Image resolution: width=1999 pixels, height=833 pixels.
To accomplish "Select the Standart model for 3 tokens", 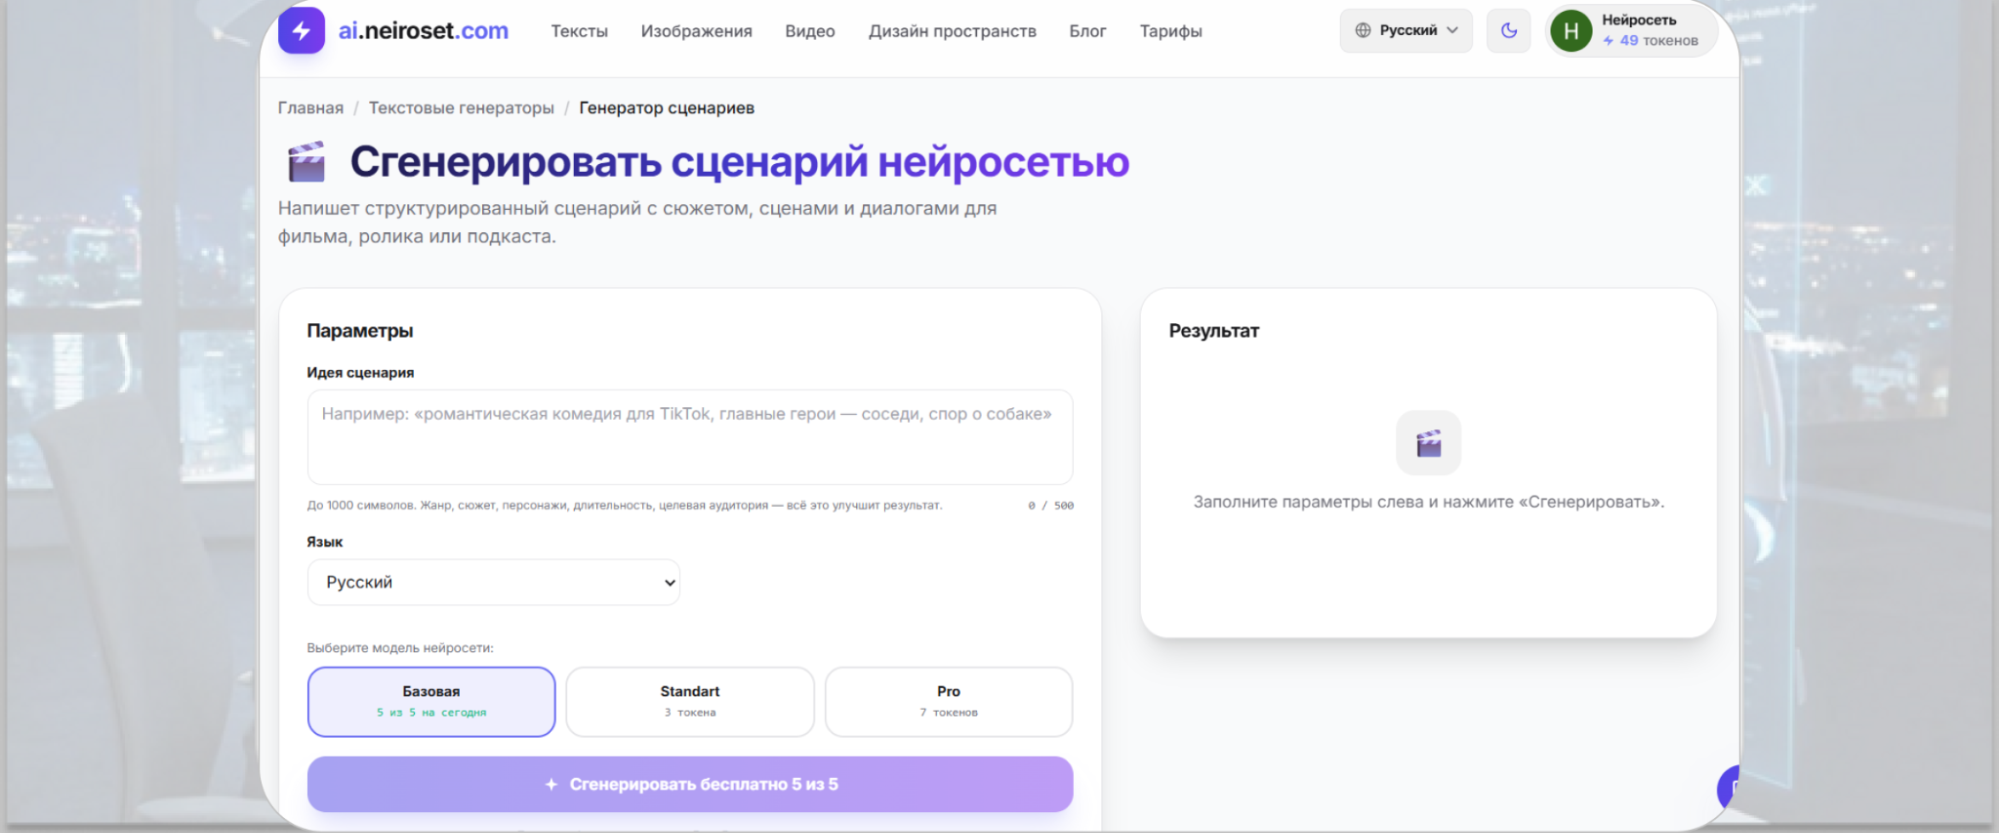I will (x=690, y=701).
